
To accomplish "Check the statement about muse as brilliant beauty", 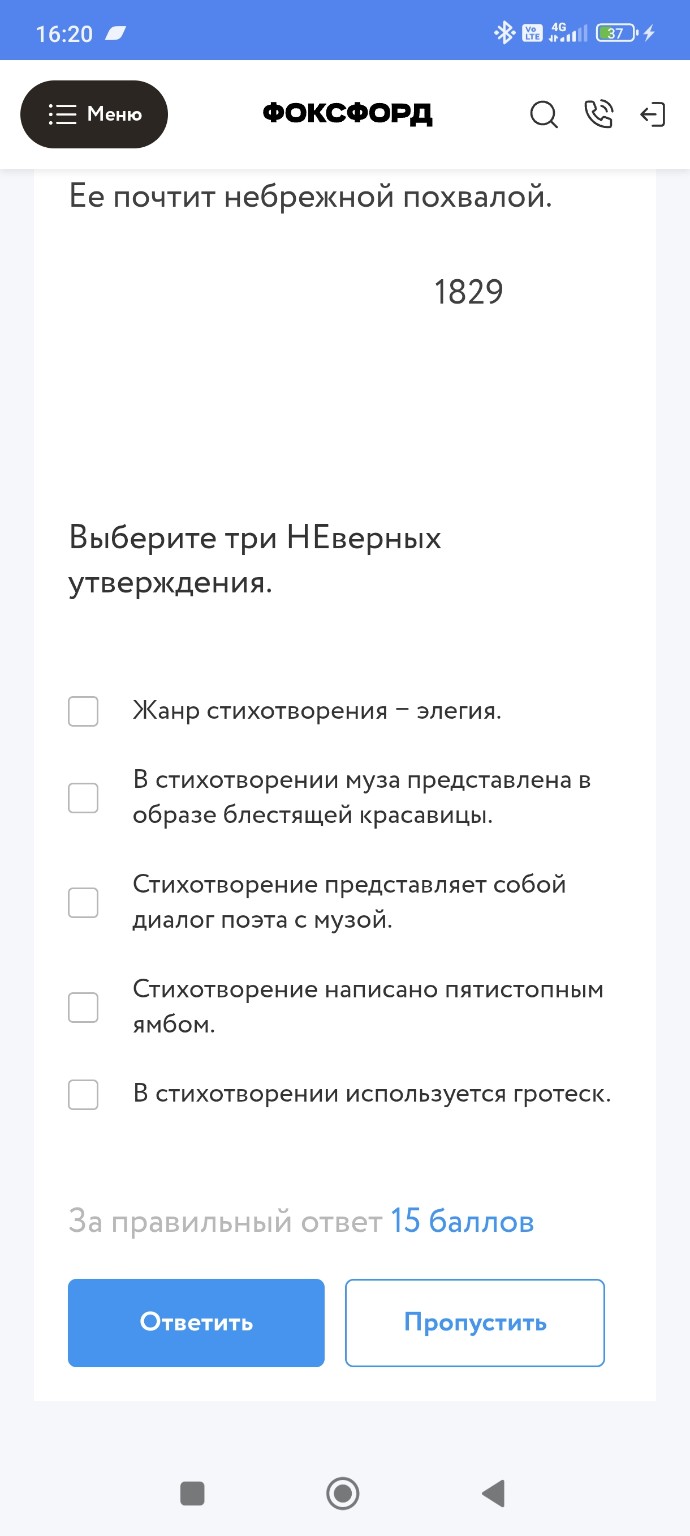I will pyautogui.click(x=83, y=797).
